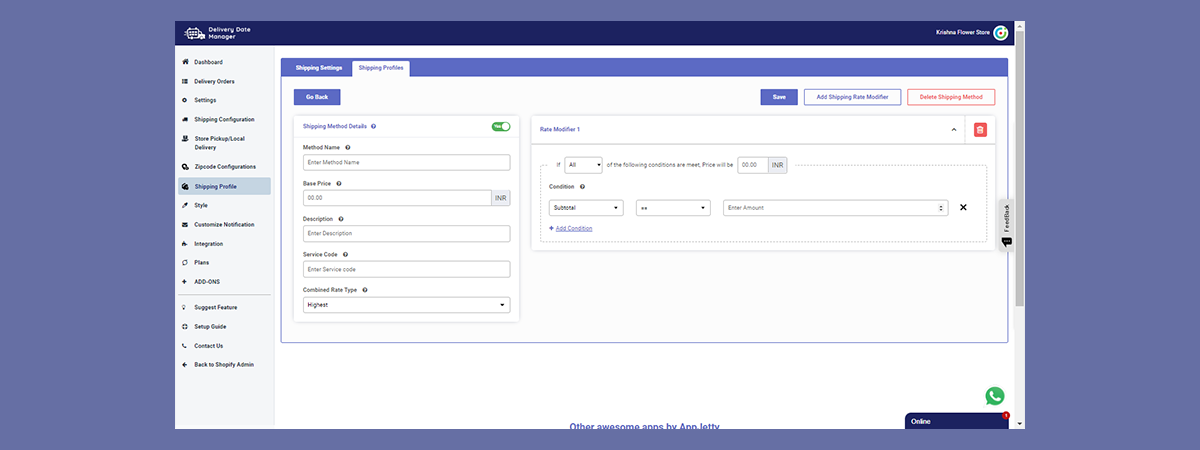Click the Add Condition link
1200x450 pixels.
[573, 229]
